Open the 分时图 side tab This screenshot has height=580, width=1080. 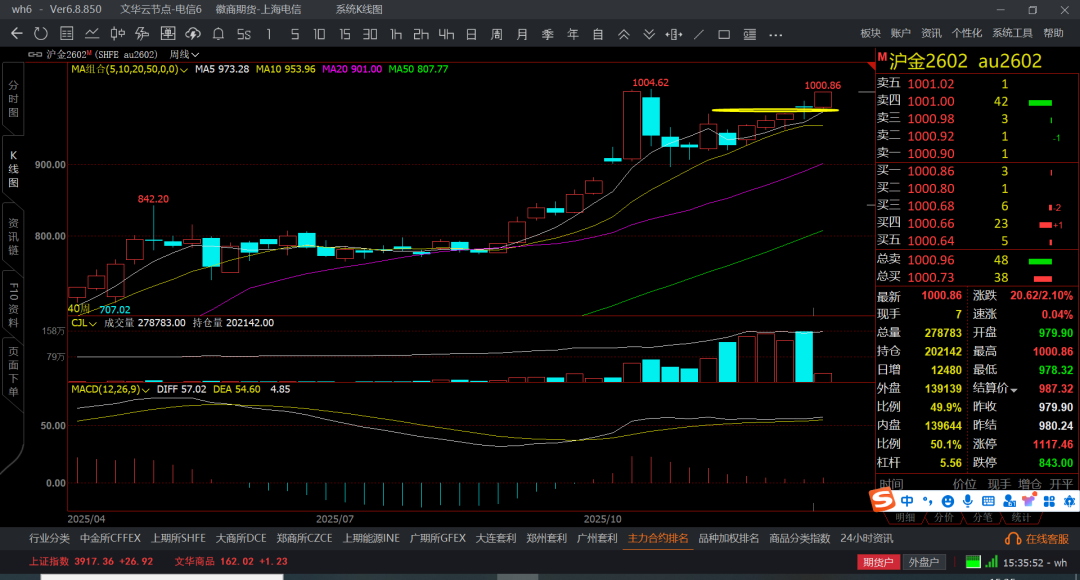click(x=13, y=99)
